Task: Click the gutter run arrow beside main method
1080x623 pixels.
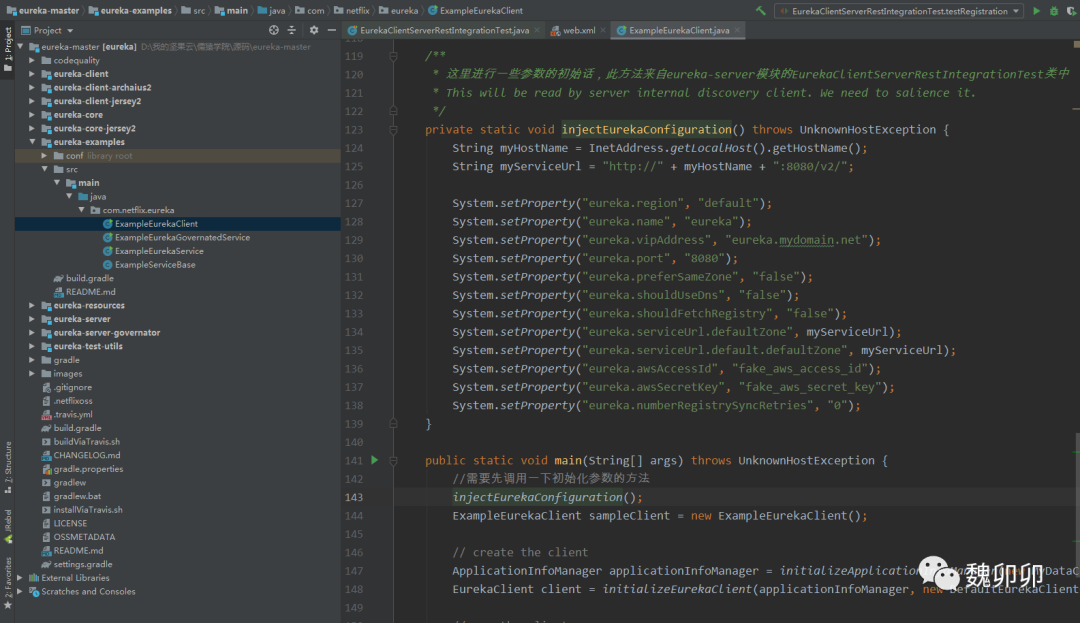Action: pos(375,460)
